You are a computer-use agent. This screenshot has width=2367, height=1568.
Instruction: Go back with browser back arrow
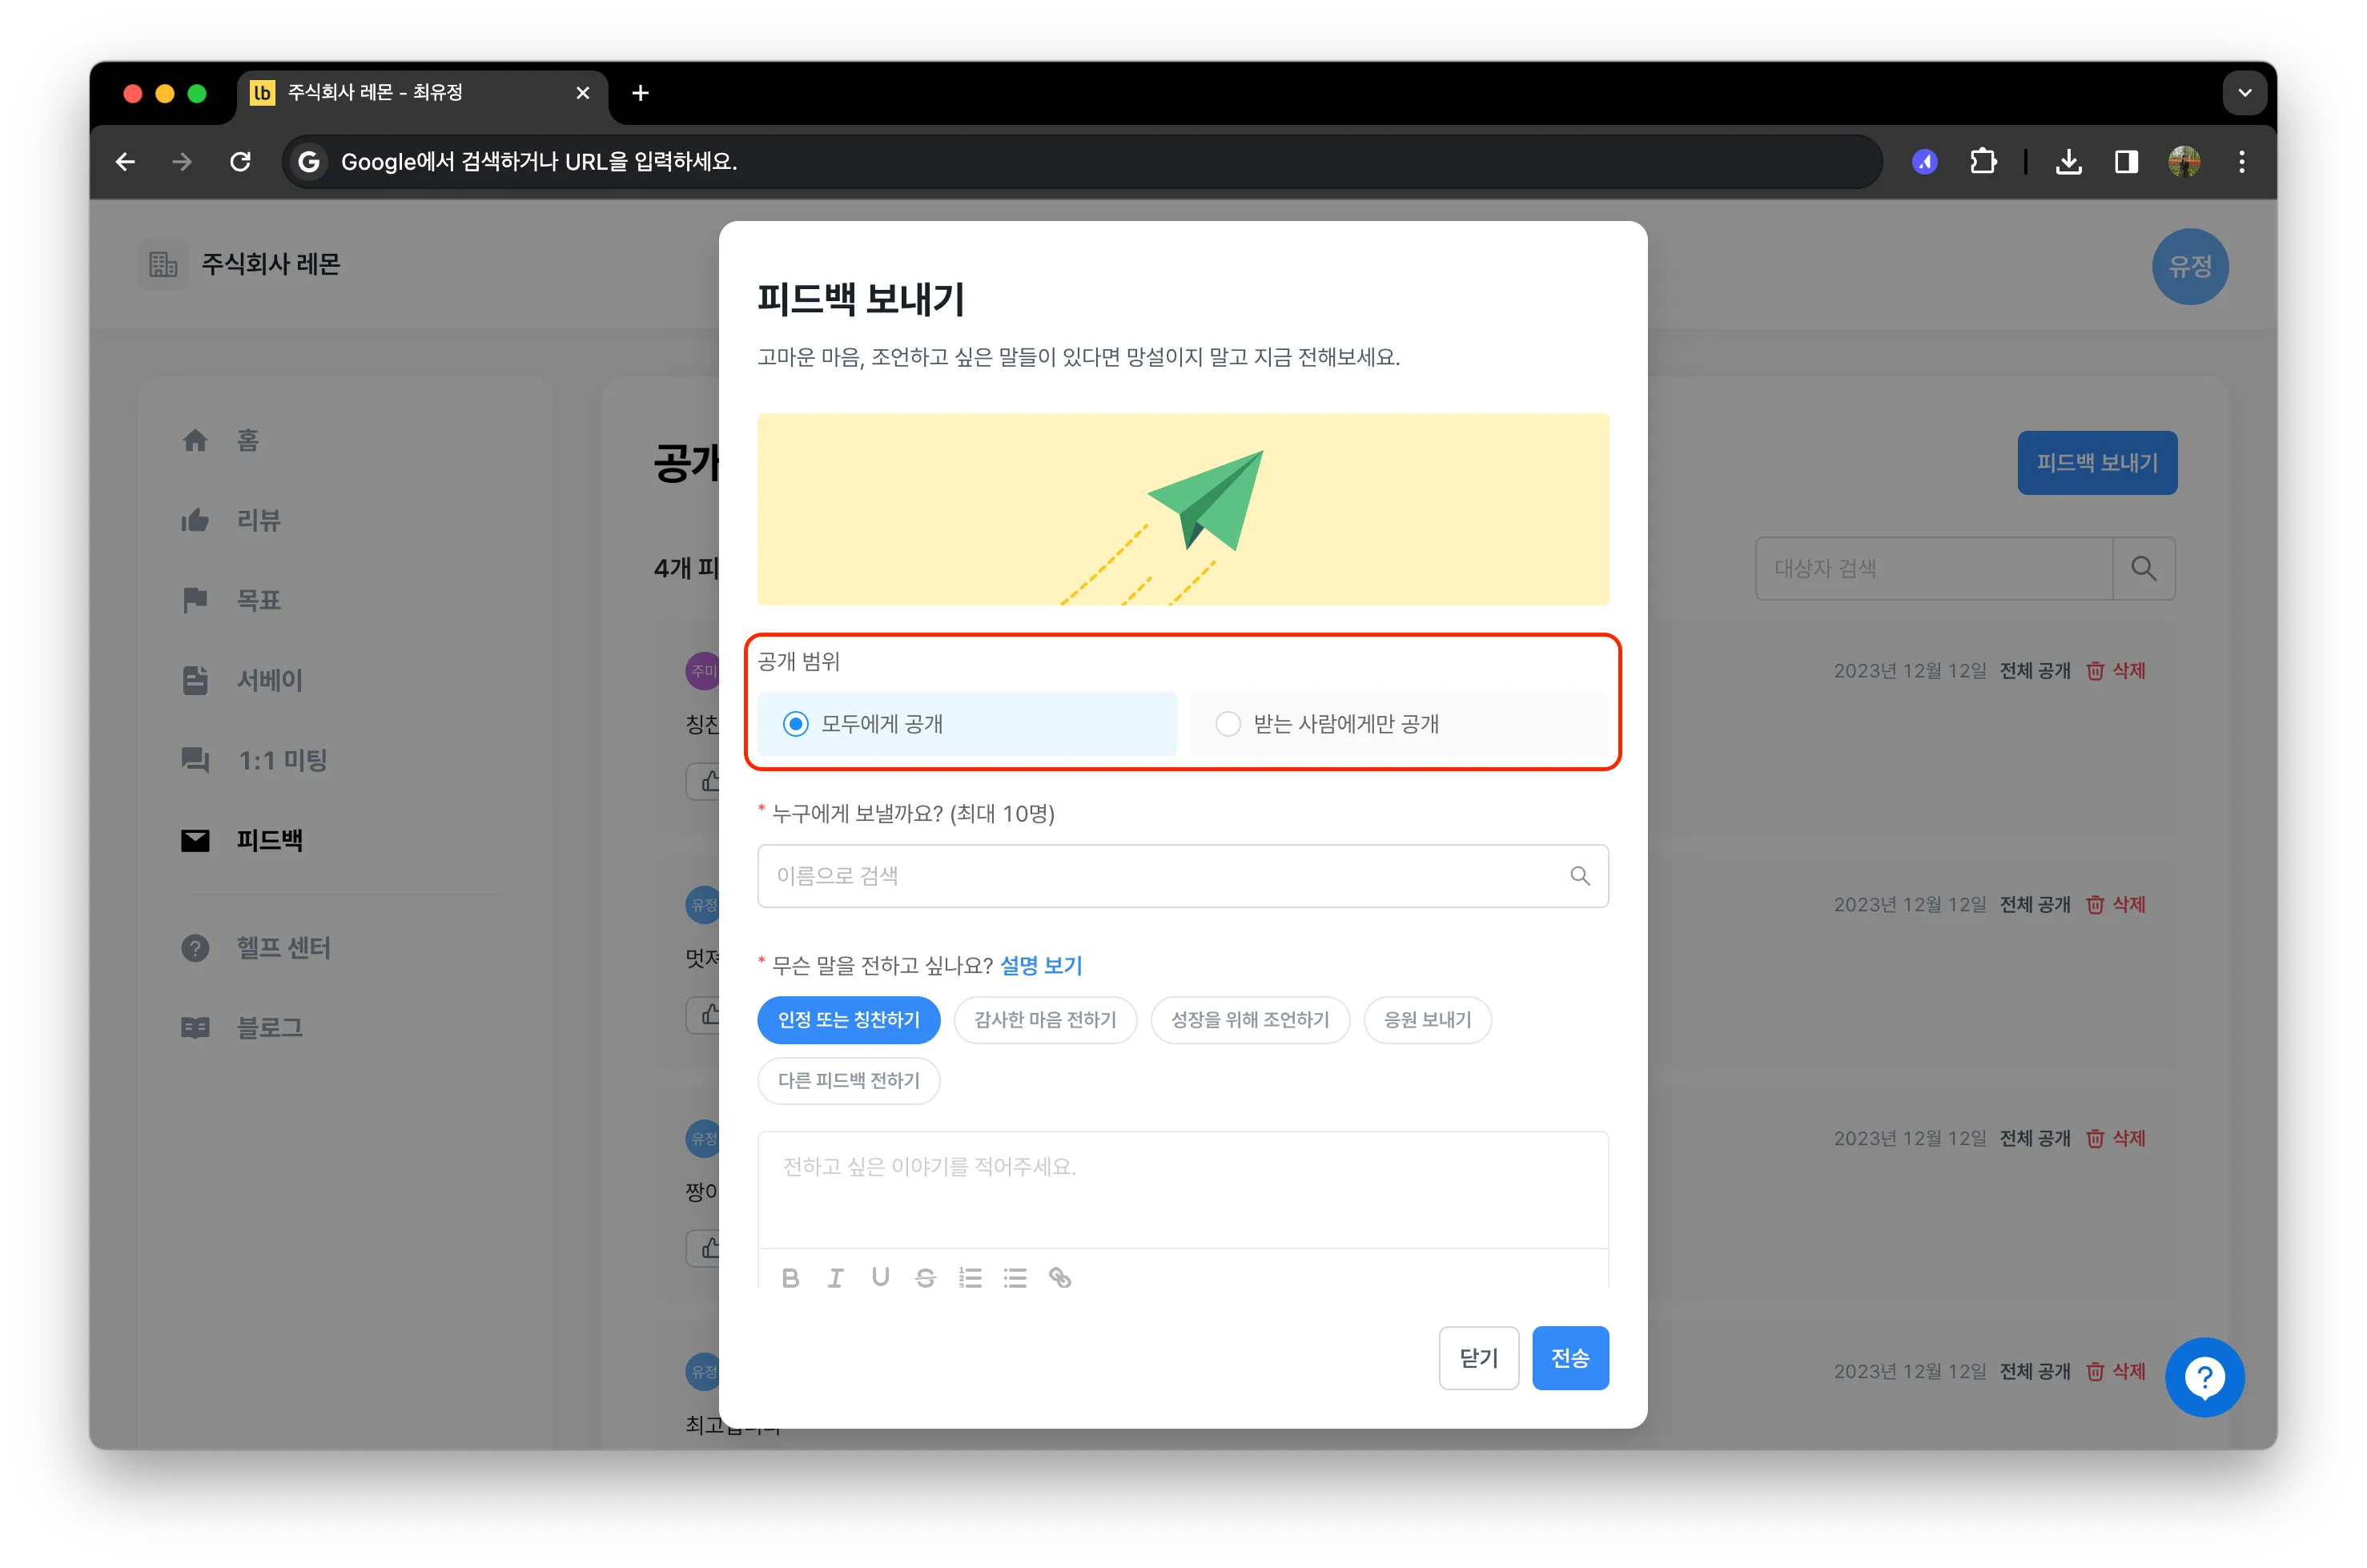(126, 161)
